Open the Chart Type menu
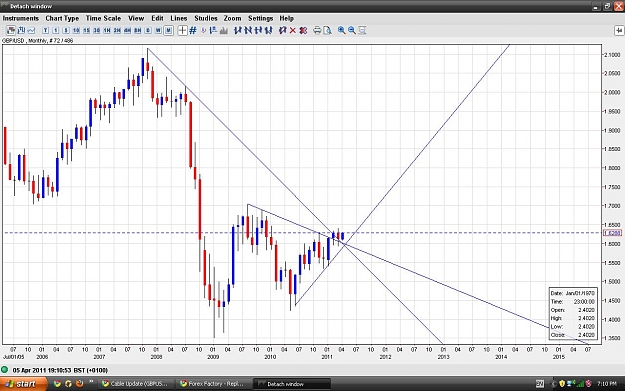 pos(62,18)
